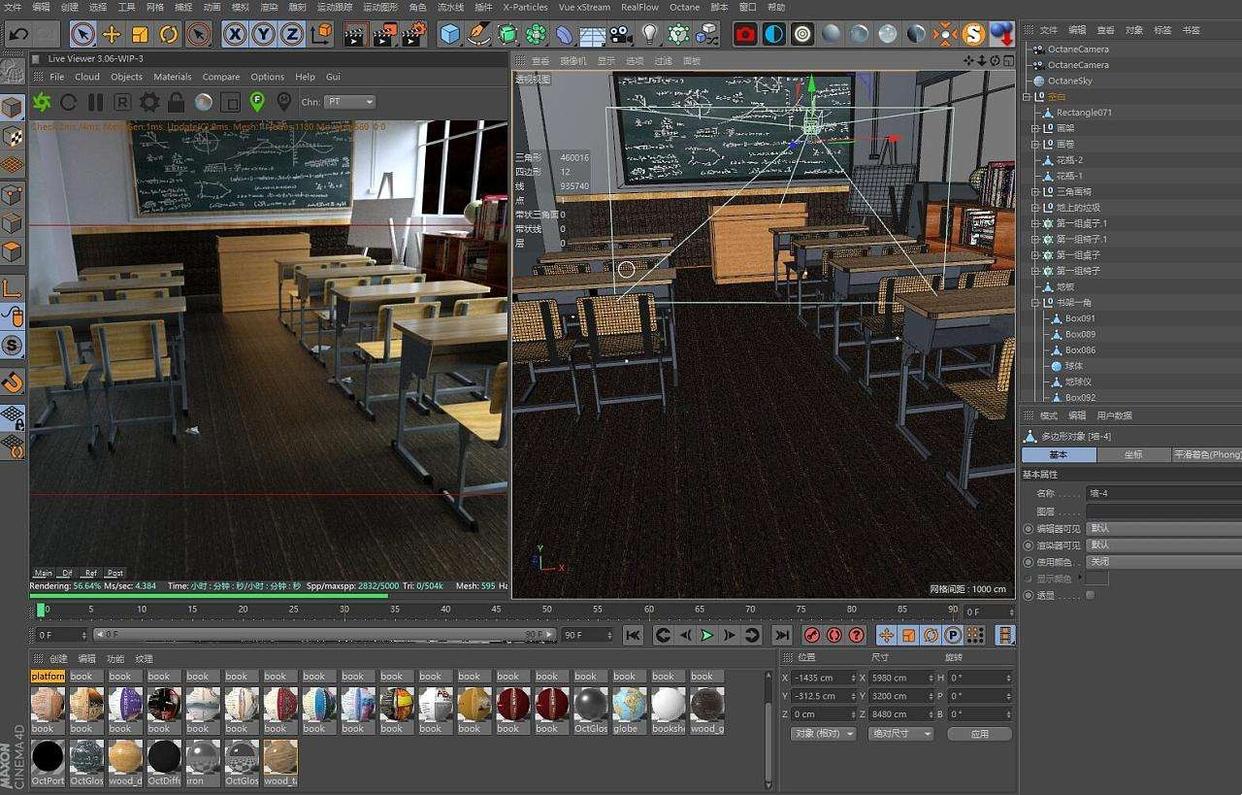Click the OctaneSky icon in Object Manager
This screenshot has height=795, width=1242.
(1040, 81)
